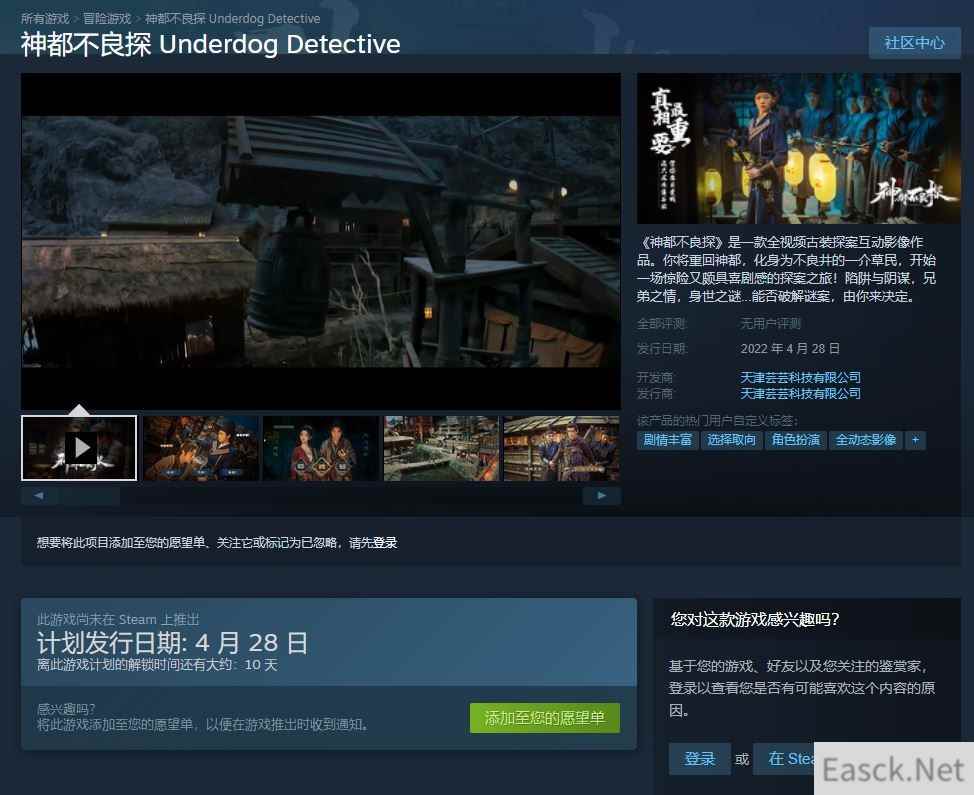Screen dimensions: 974x795
Task: Add a tag with the plus button
Action: (x=915, y=440)
